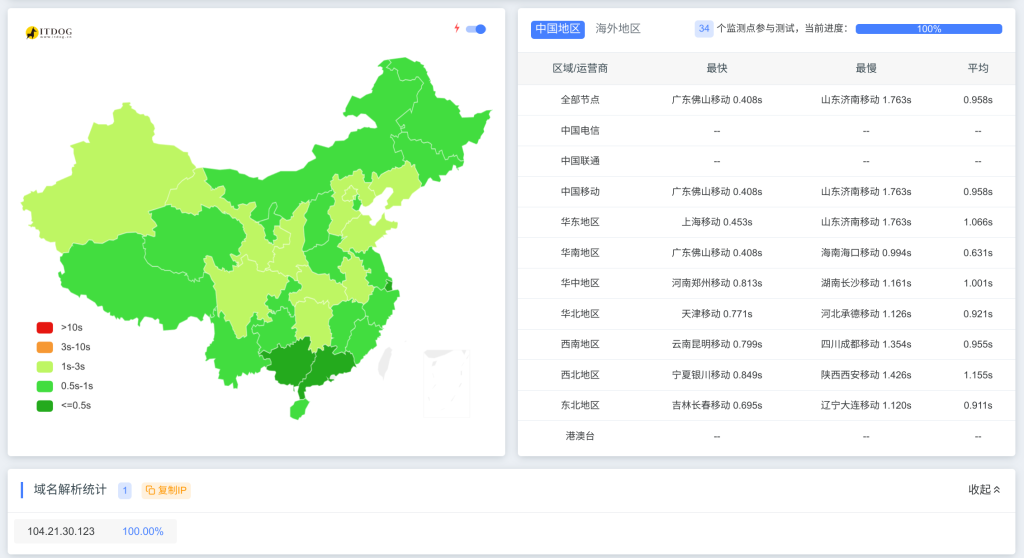Click the red lightning bolt icon

click(x=457, y=28)
